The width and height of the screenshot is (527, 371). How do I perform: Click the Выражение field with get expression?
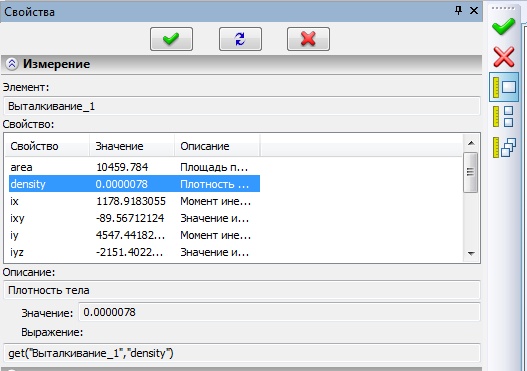point(242,353)
